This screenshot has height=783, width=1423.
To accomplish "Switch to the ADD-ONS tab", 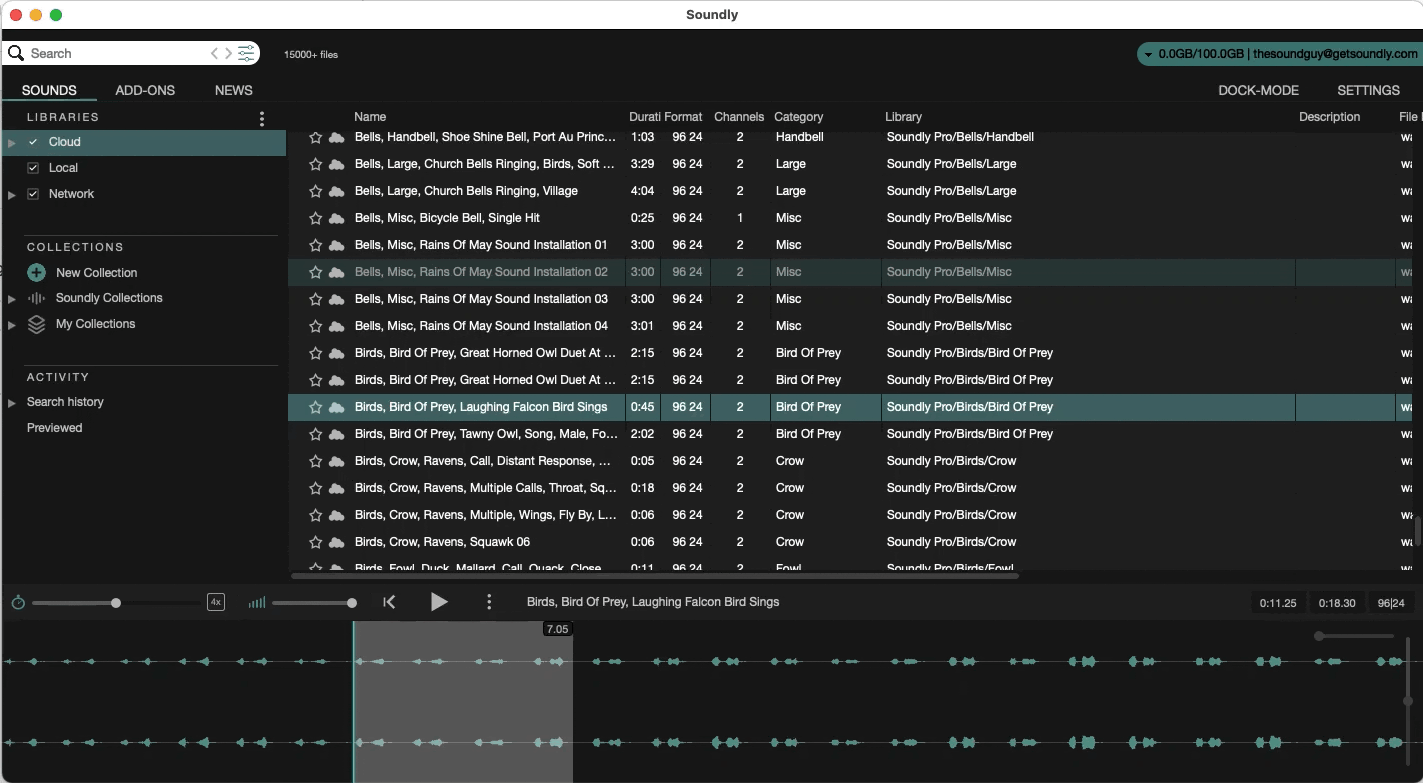I will click(145, 90).
